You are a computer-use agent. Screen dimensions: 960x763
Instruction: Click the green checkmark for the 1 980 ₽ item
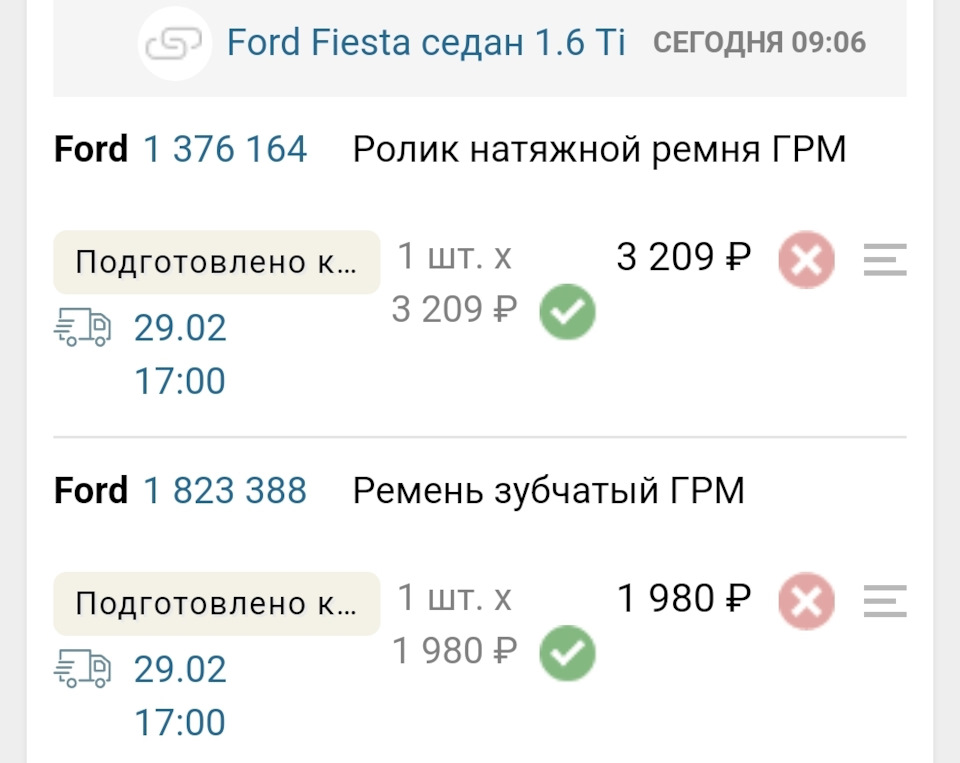point(567,654)
